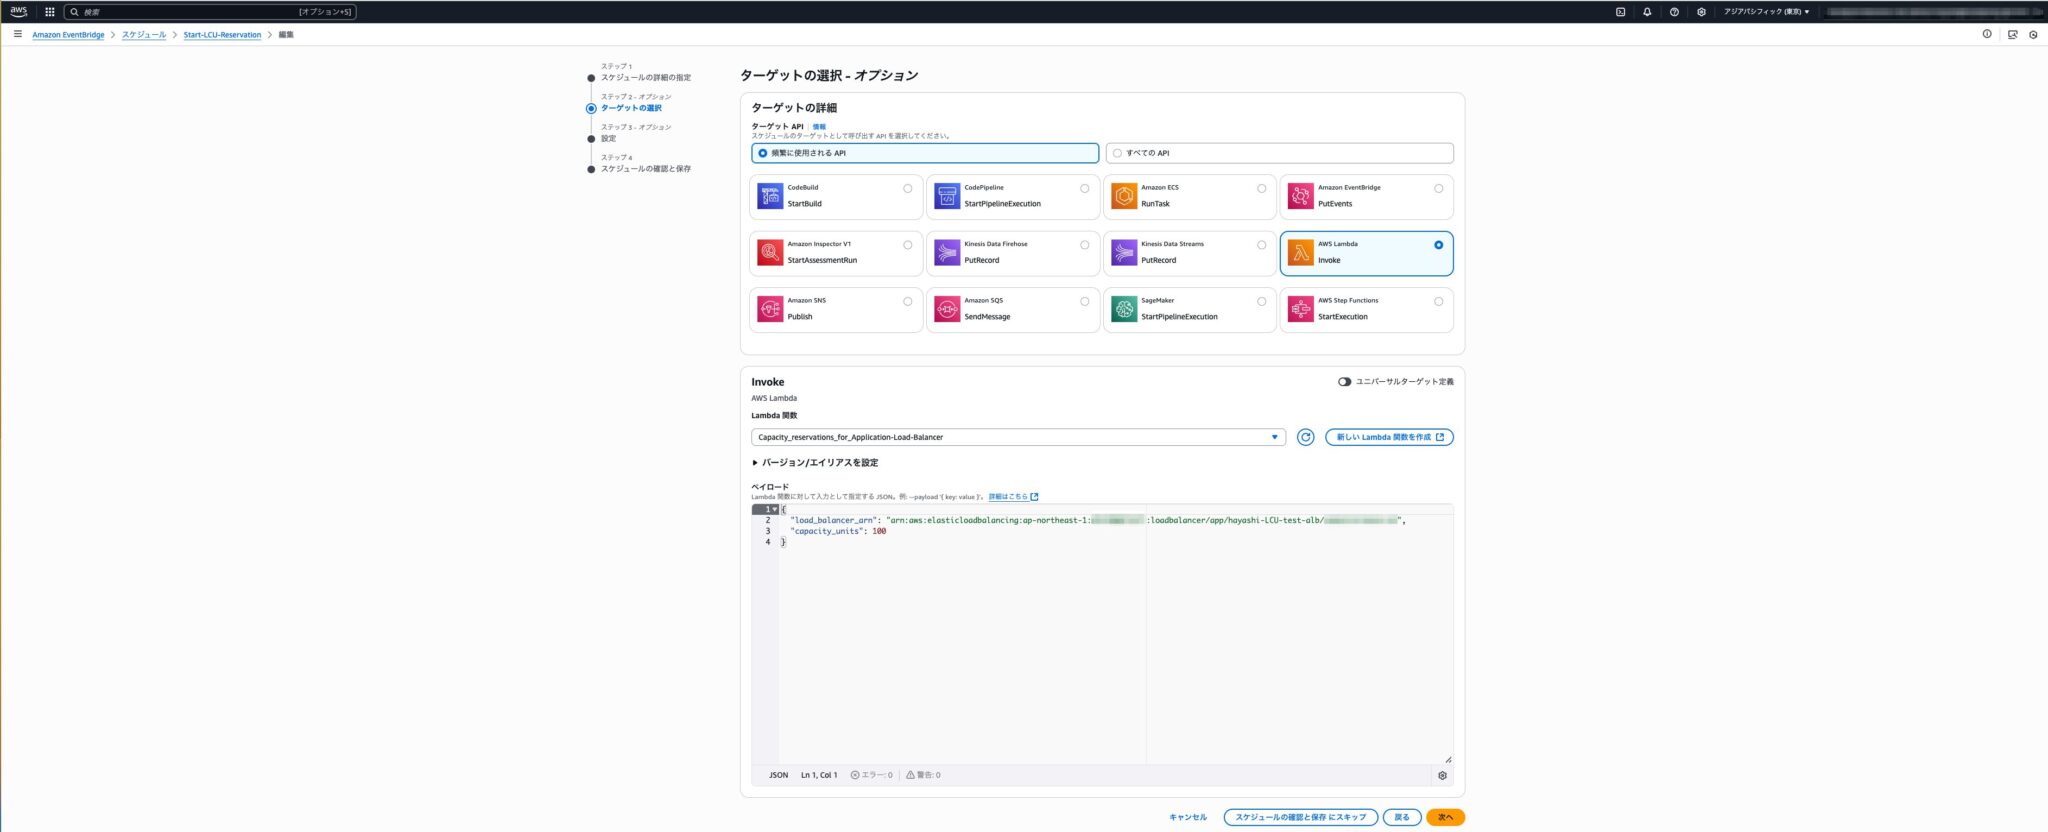Open the アジアパシフィック (東京) region dropdown

(x=1766, y=12)
